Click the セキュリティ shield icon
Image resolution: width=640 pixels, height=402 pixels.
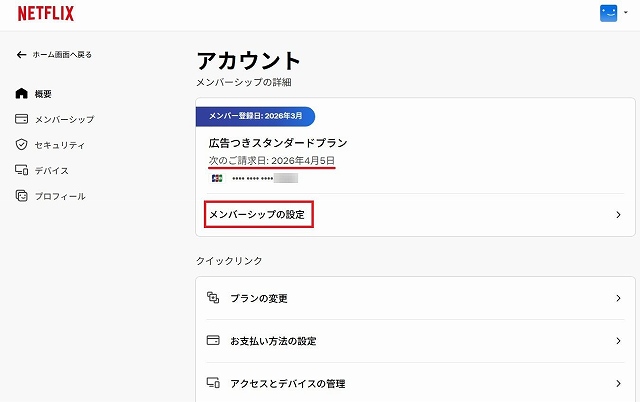[x=21, y=145]
